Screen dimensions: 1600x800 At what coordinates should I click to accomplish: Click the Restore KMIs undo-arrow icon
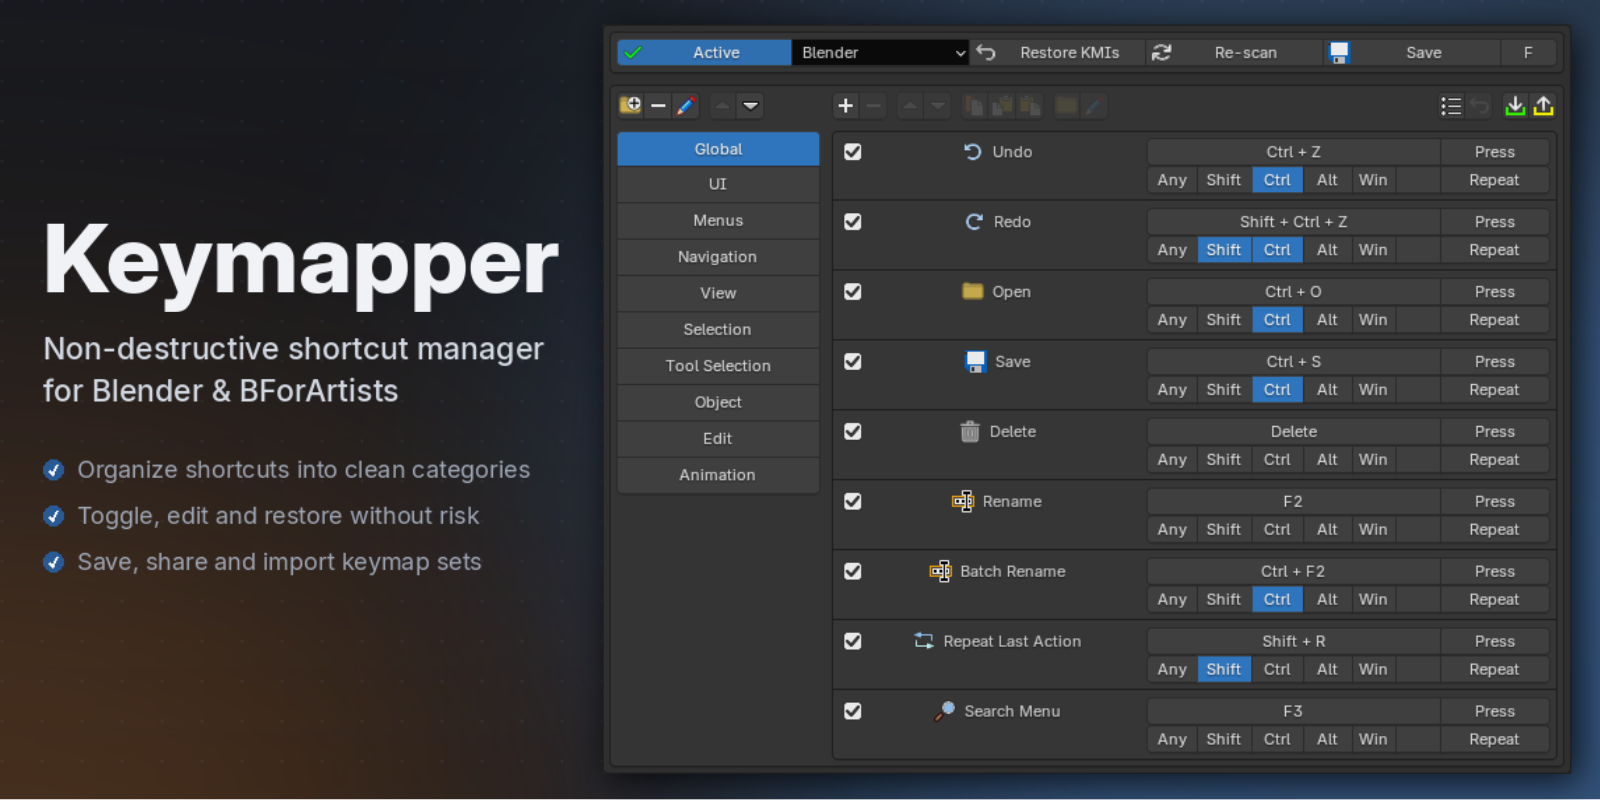986,53
